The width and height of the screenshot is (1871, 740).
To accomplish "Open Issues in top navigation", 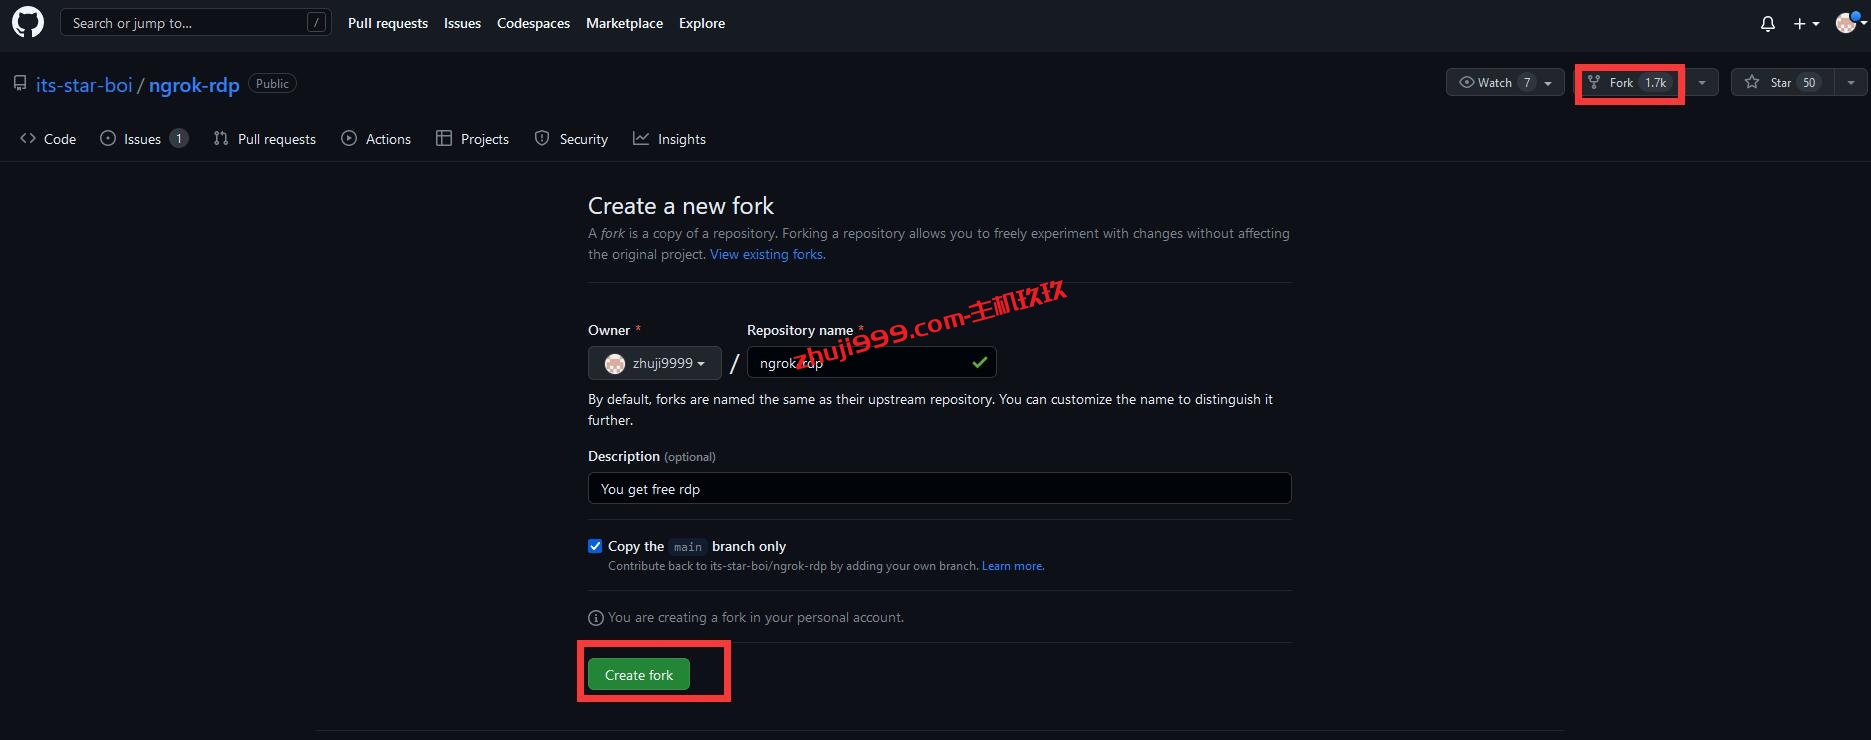I will (x=462, y=23).
